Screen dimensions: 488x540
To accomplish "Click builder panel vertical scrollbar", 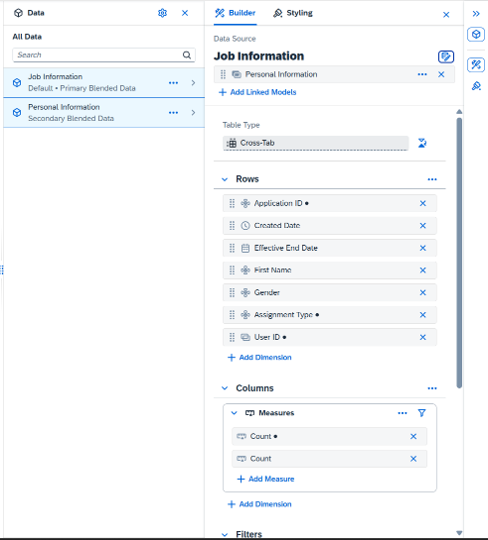I will [459, 253].
